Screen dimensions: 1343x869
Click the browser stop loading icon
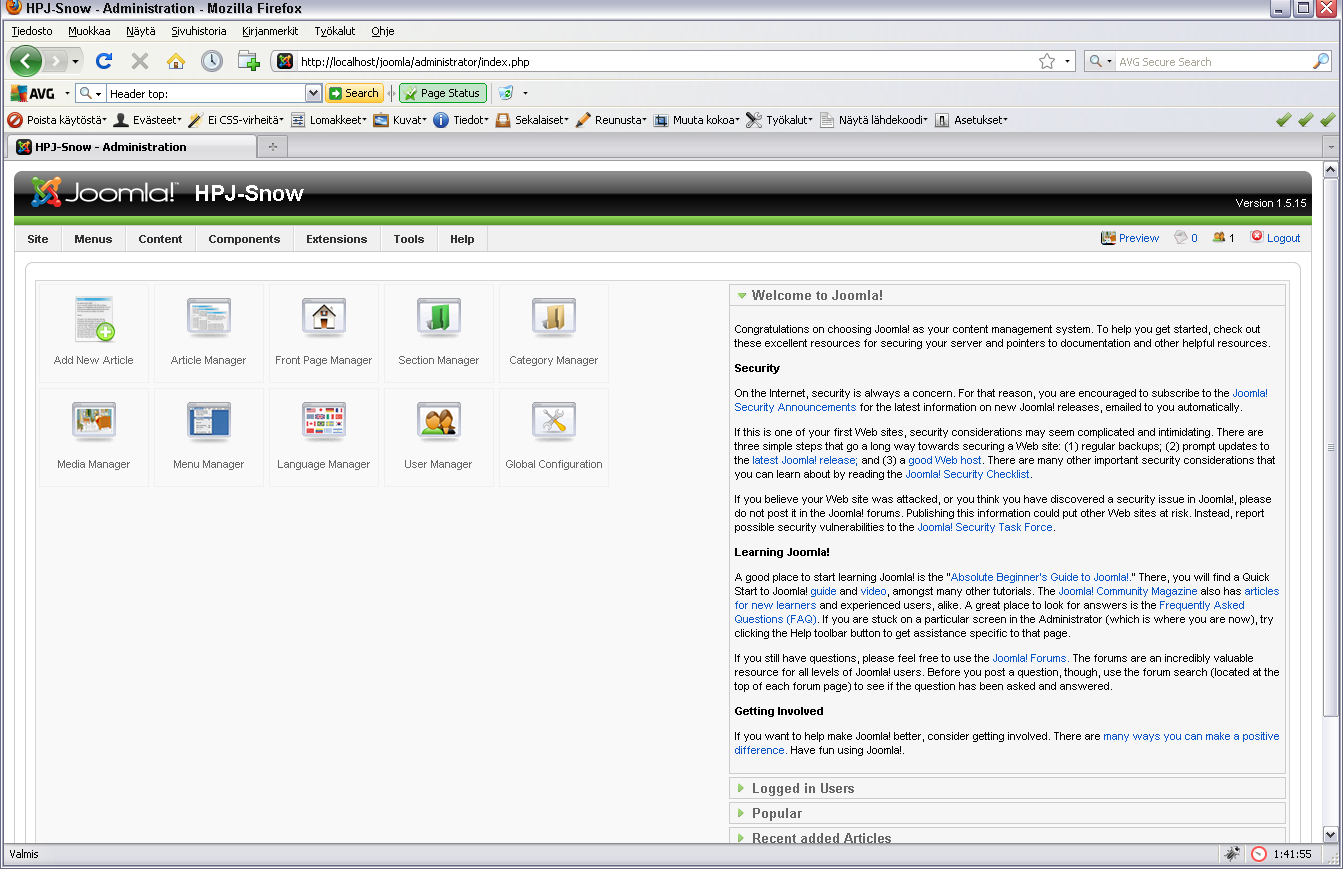tap(140, 61)
